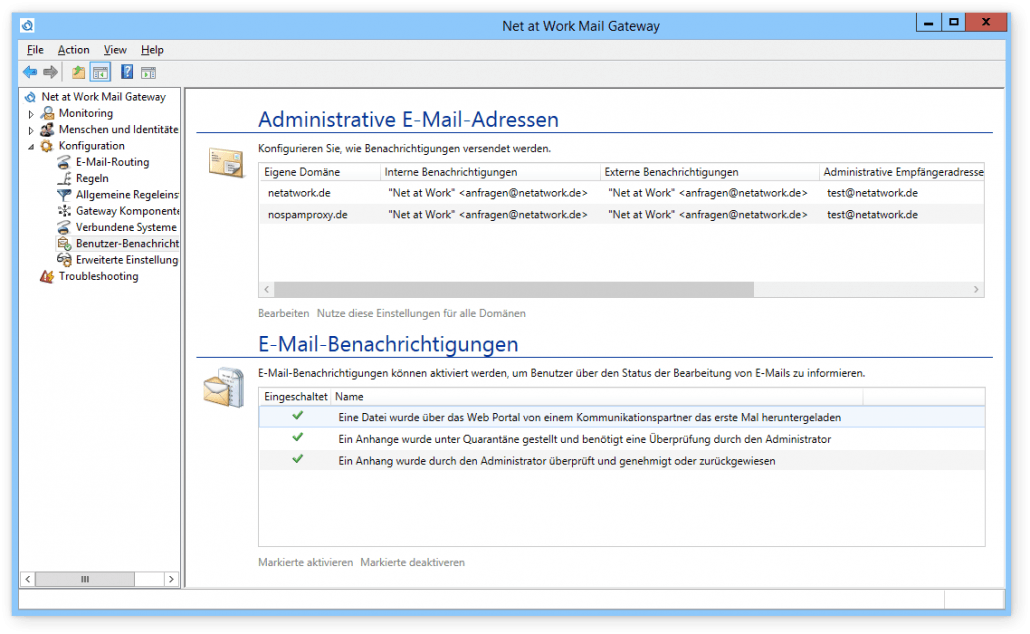Viewport: 1030px width, 634px height.
Task: Click the Gateway Komponenten node icon
Action: pyautogui.click(x=64, y=211)
